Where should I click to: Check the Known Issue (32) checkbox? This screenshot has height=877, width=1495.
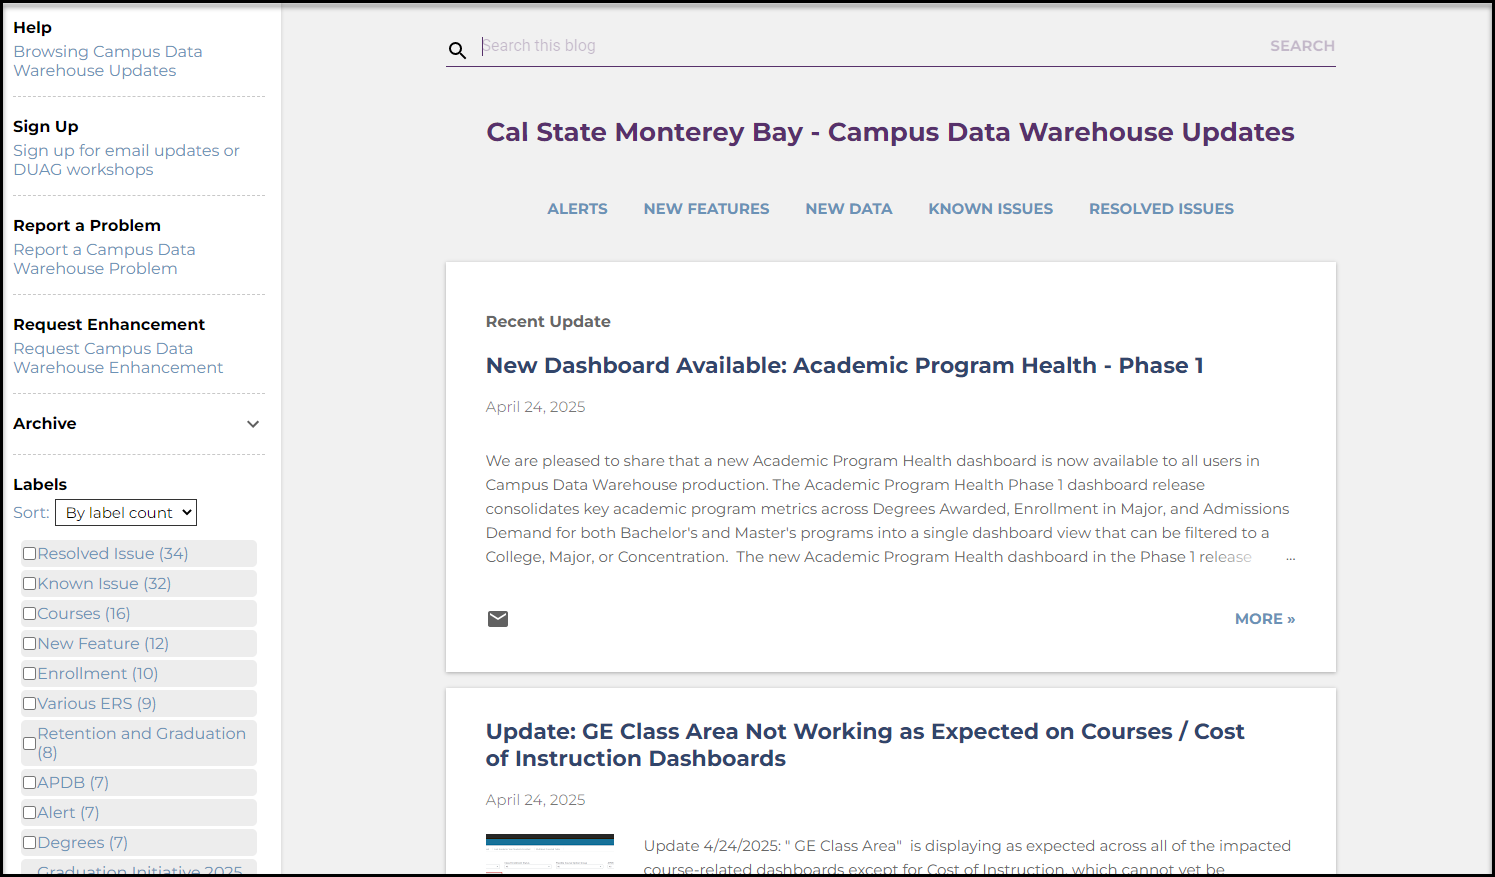pos(30,584)
